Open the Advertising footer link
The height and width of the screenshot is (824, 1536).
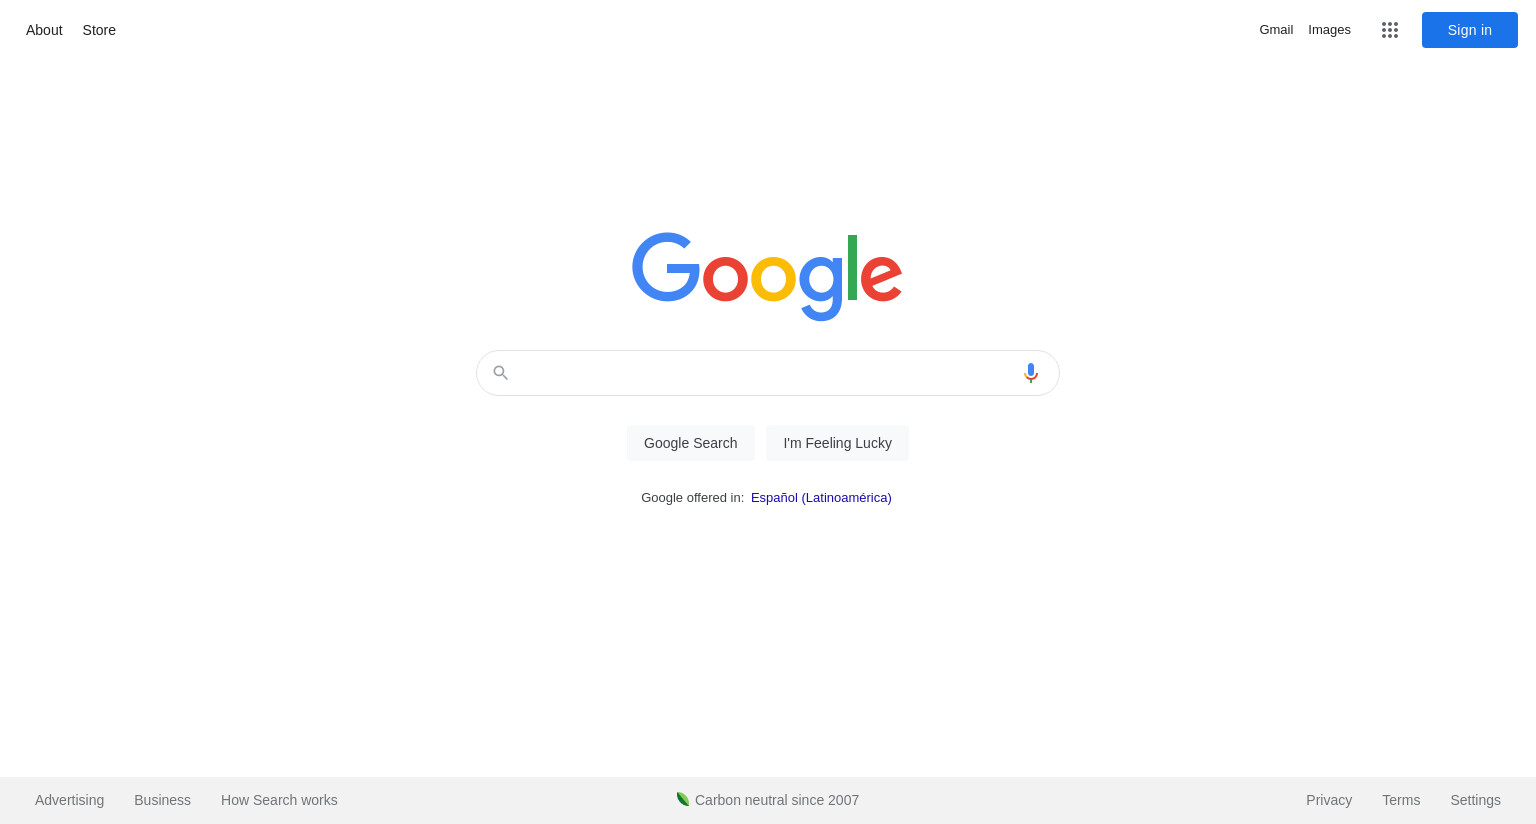point(69,800)
